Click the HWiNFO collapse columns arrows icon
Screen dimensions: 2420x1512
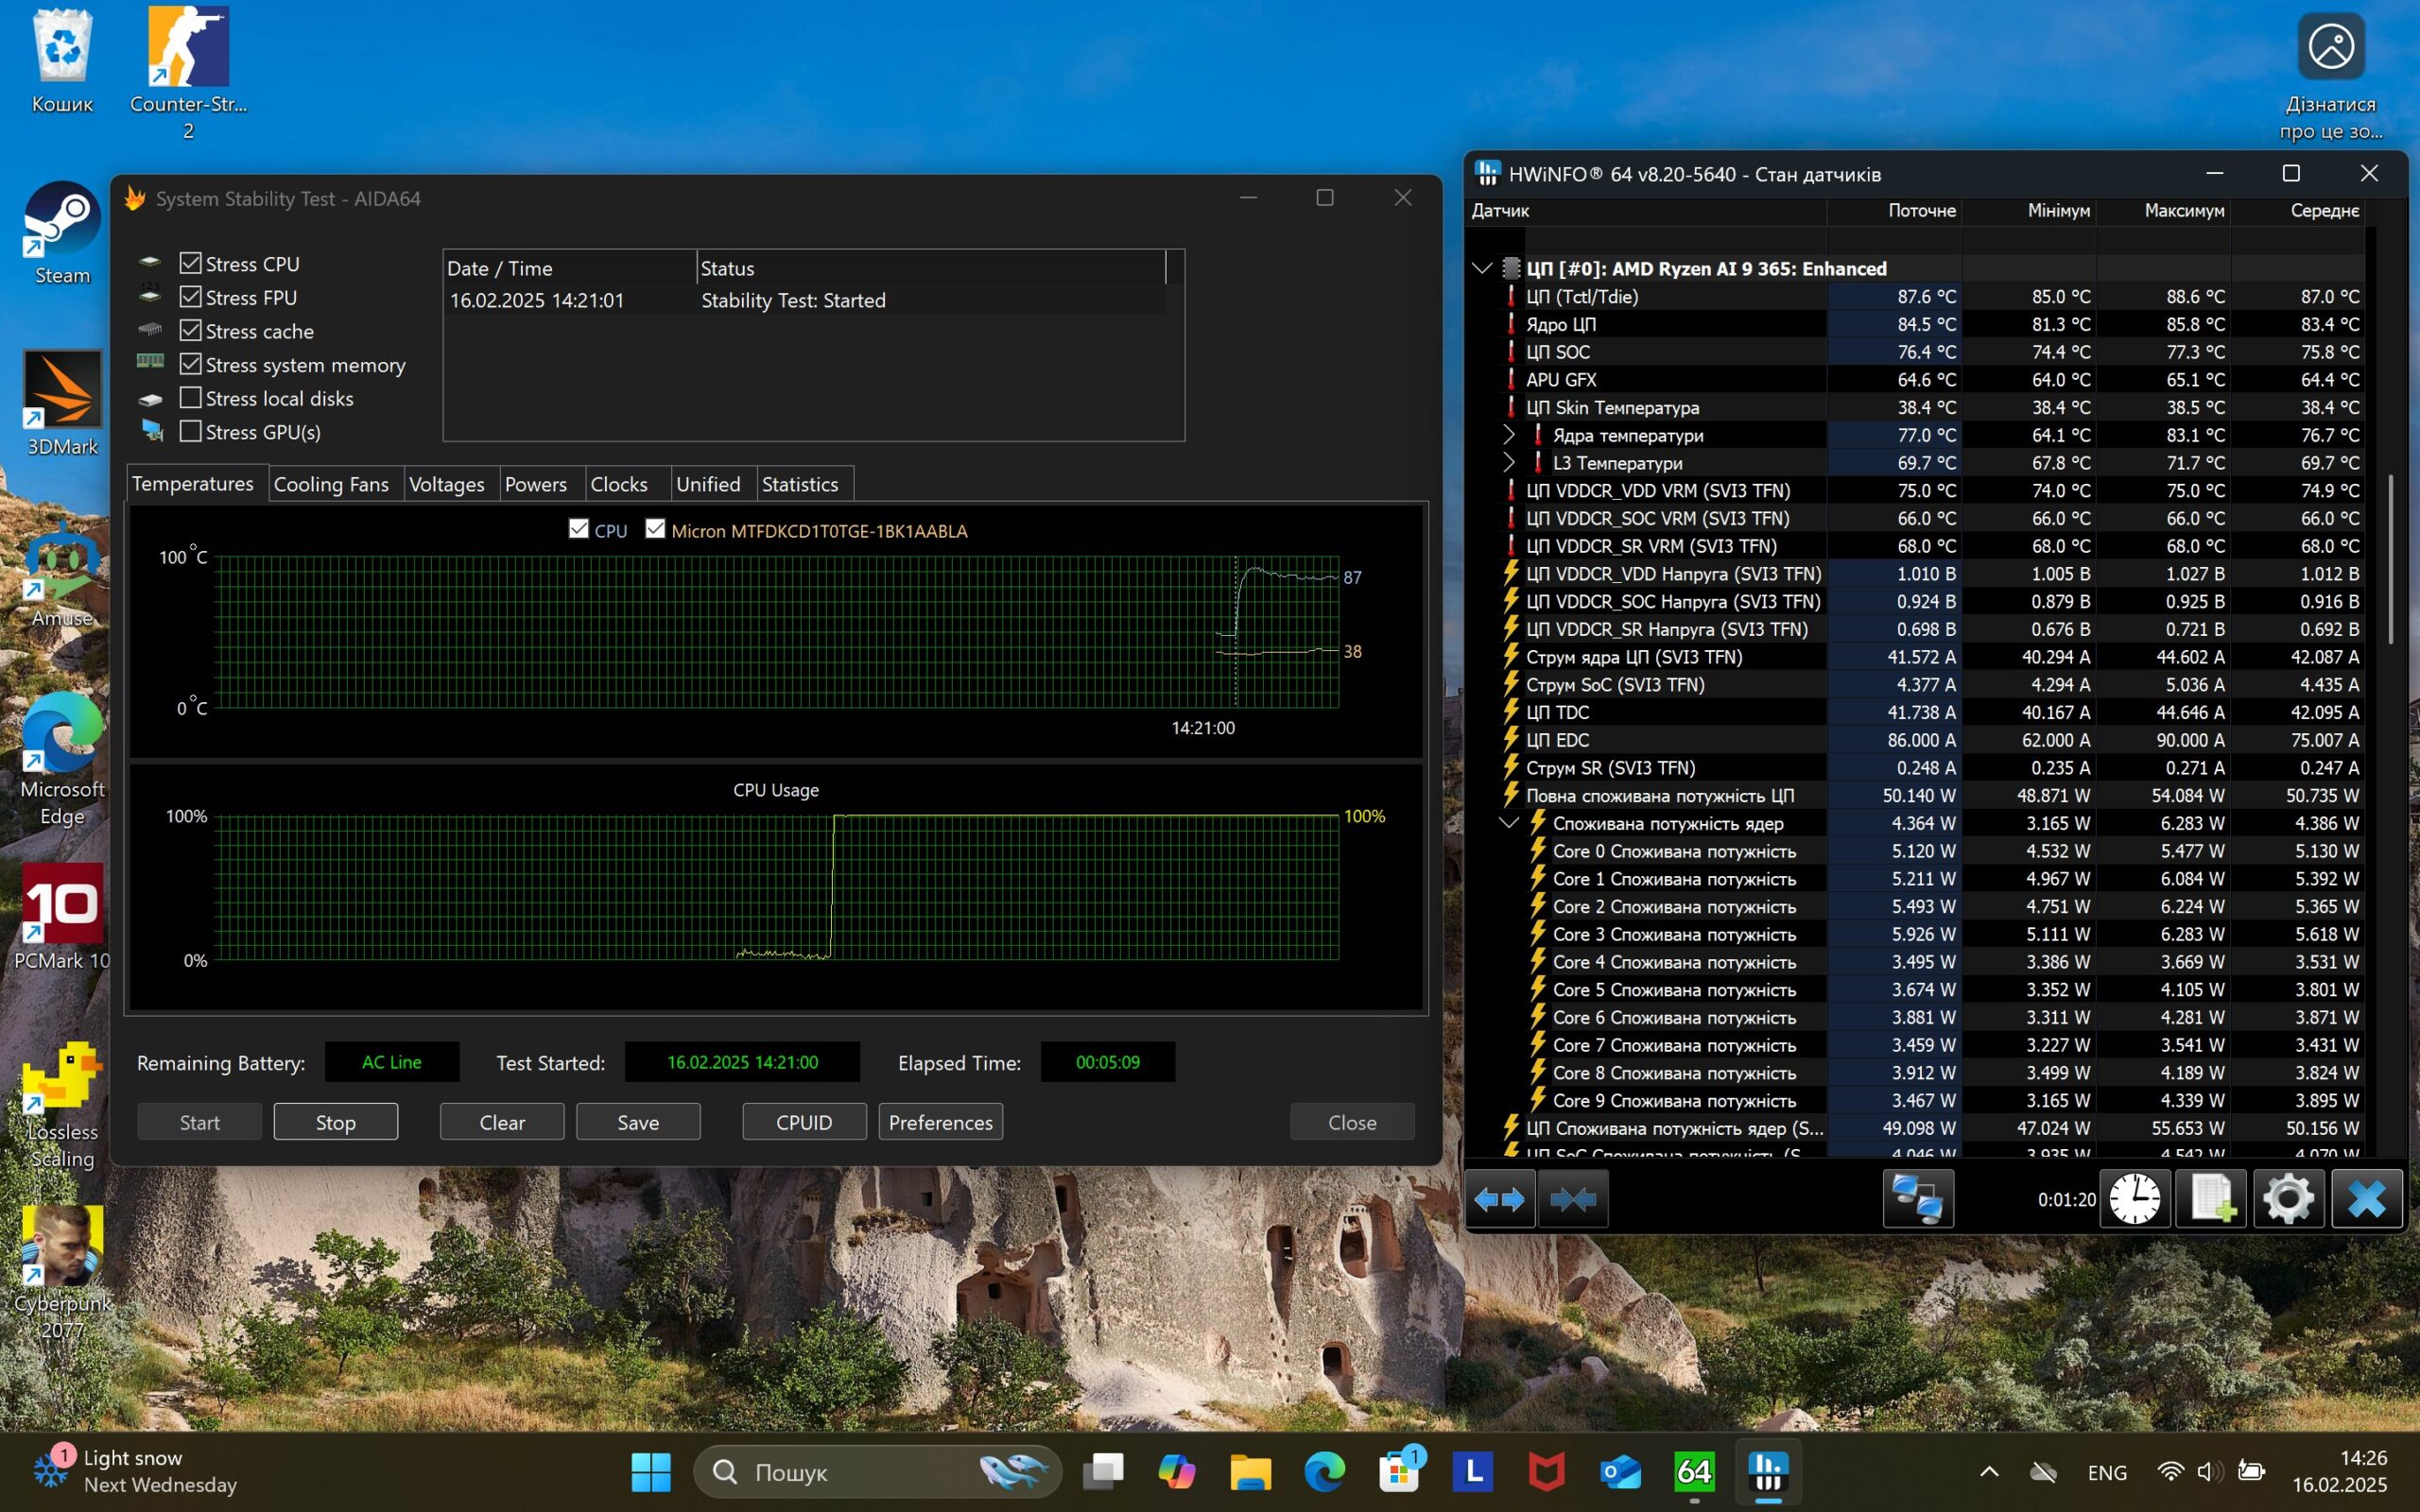pyautogui.click(x=1573, y=1198)
